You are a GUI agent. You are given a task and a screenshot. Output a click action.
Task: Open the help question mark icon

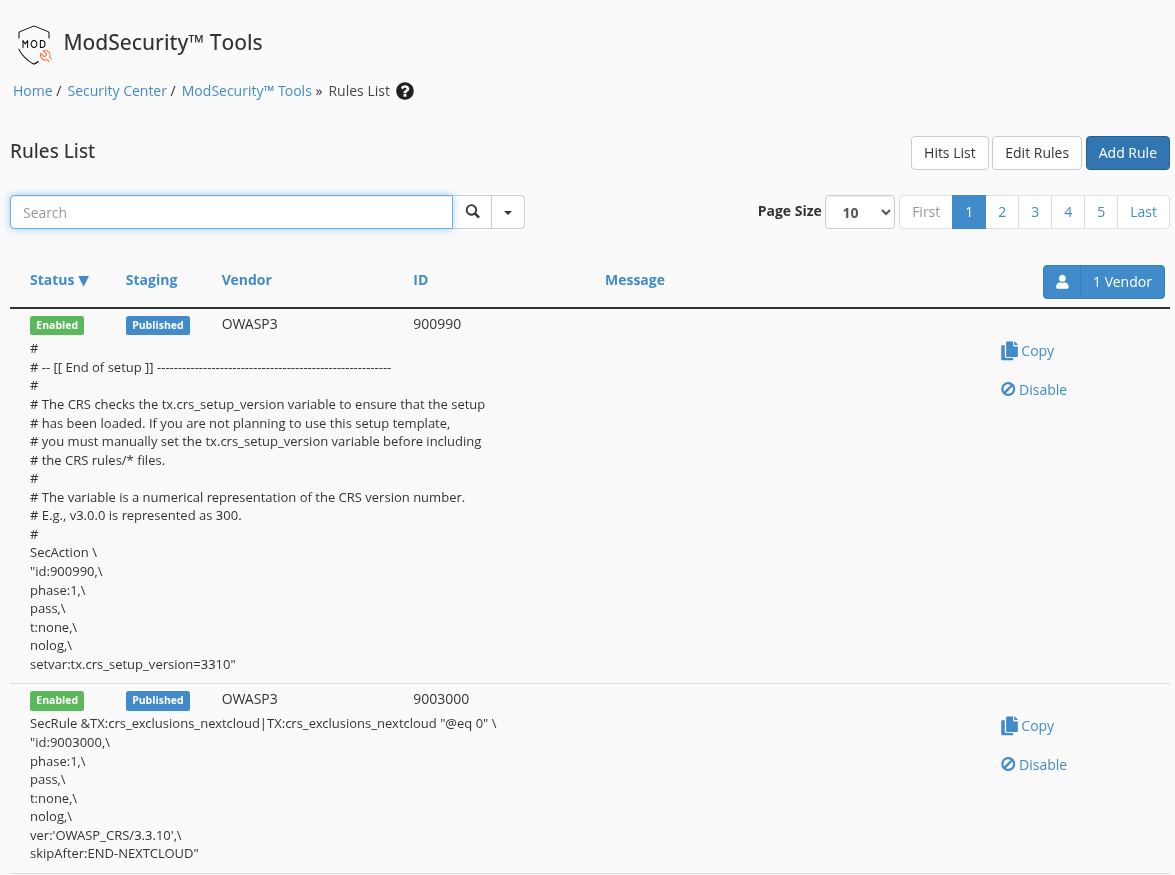(405, 91)
